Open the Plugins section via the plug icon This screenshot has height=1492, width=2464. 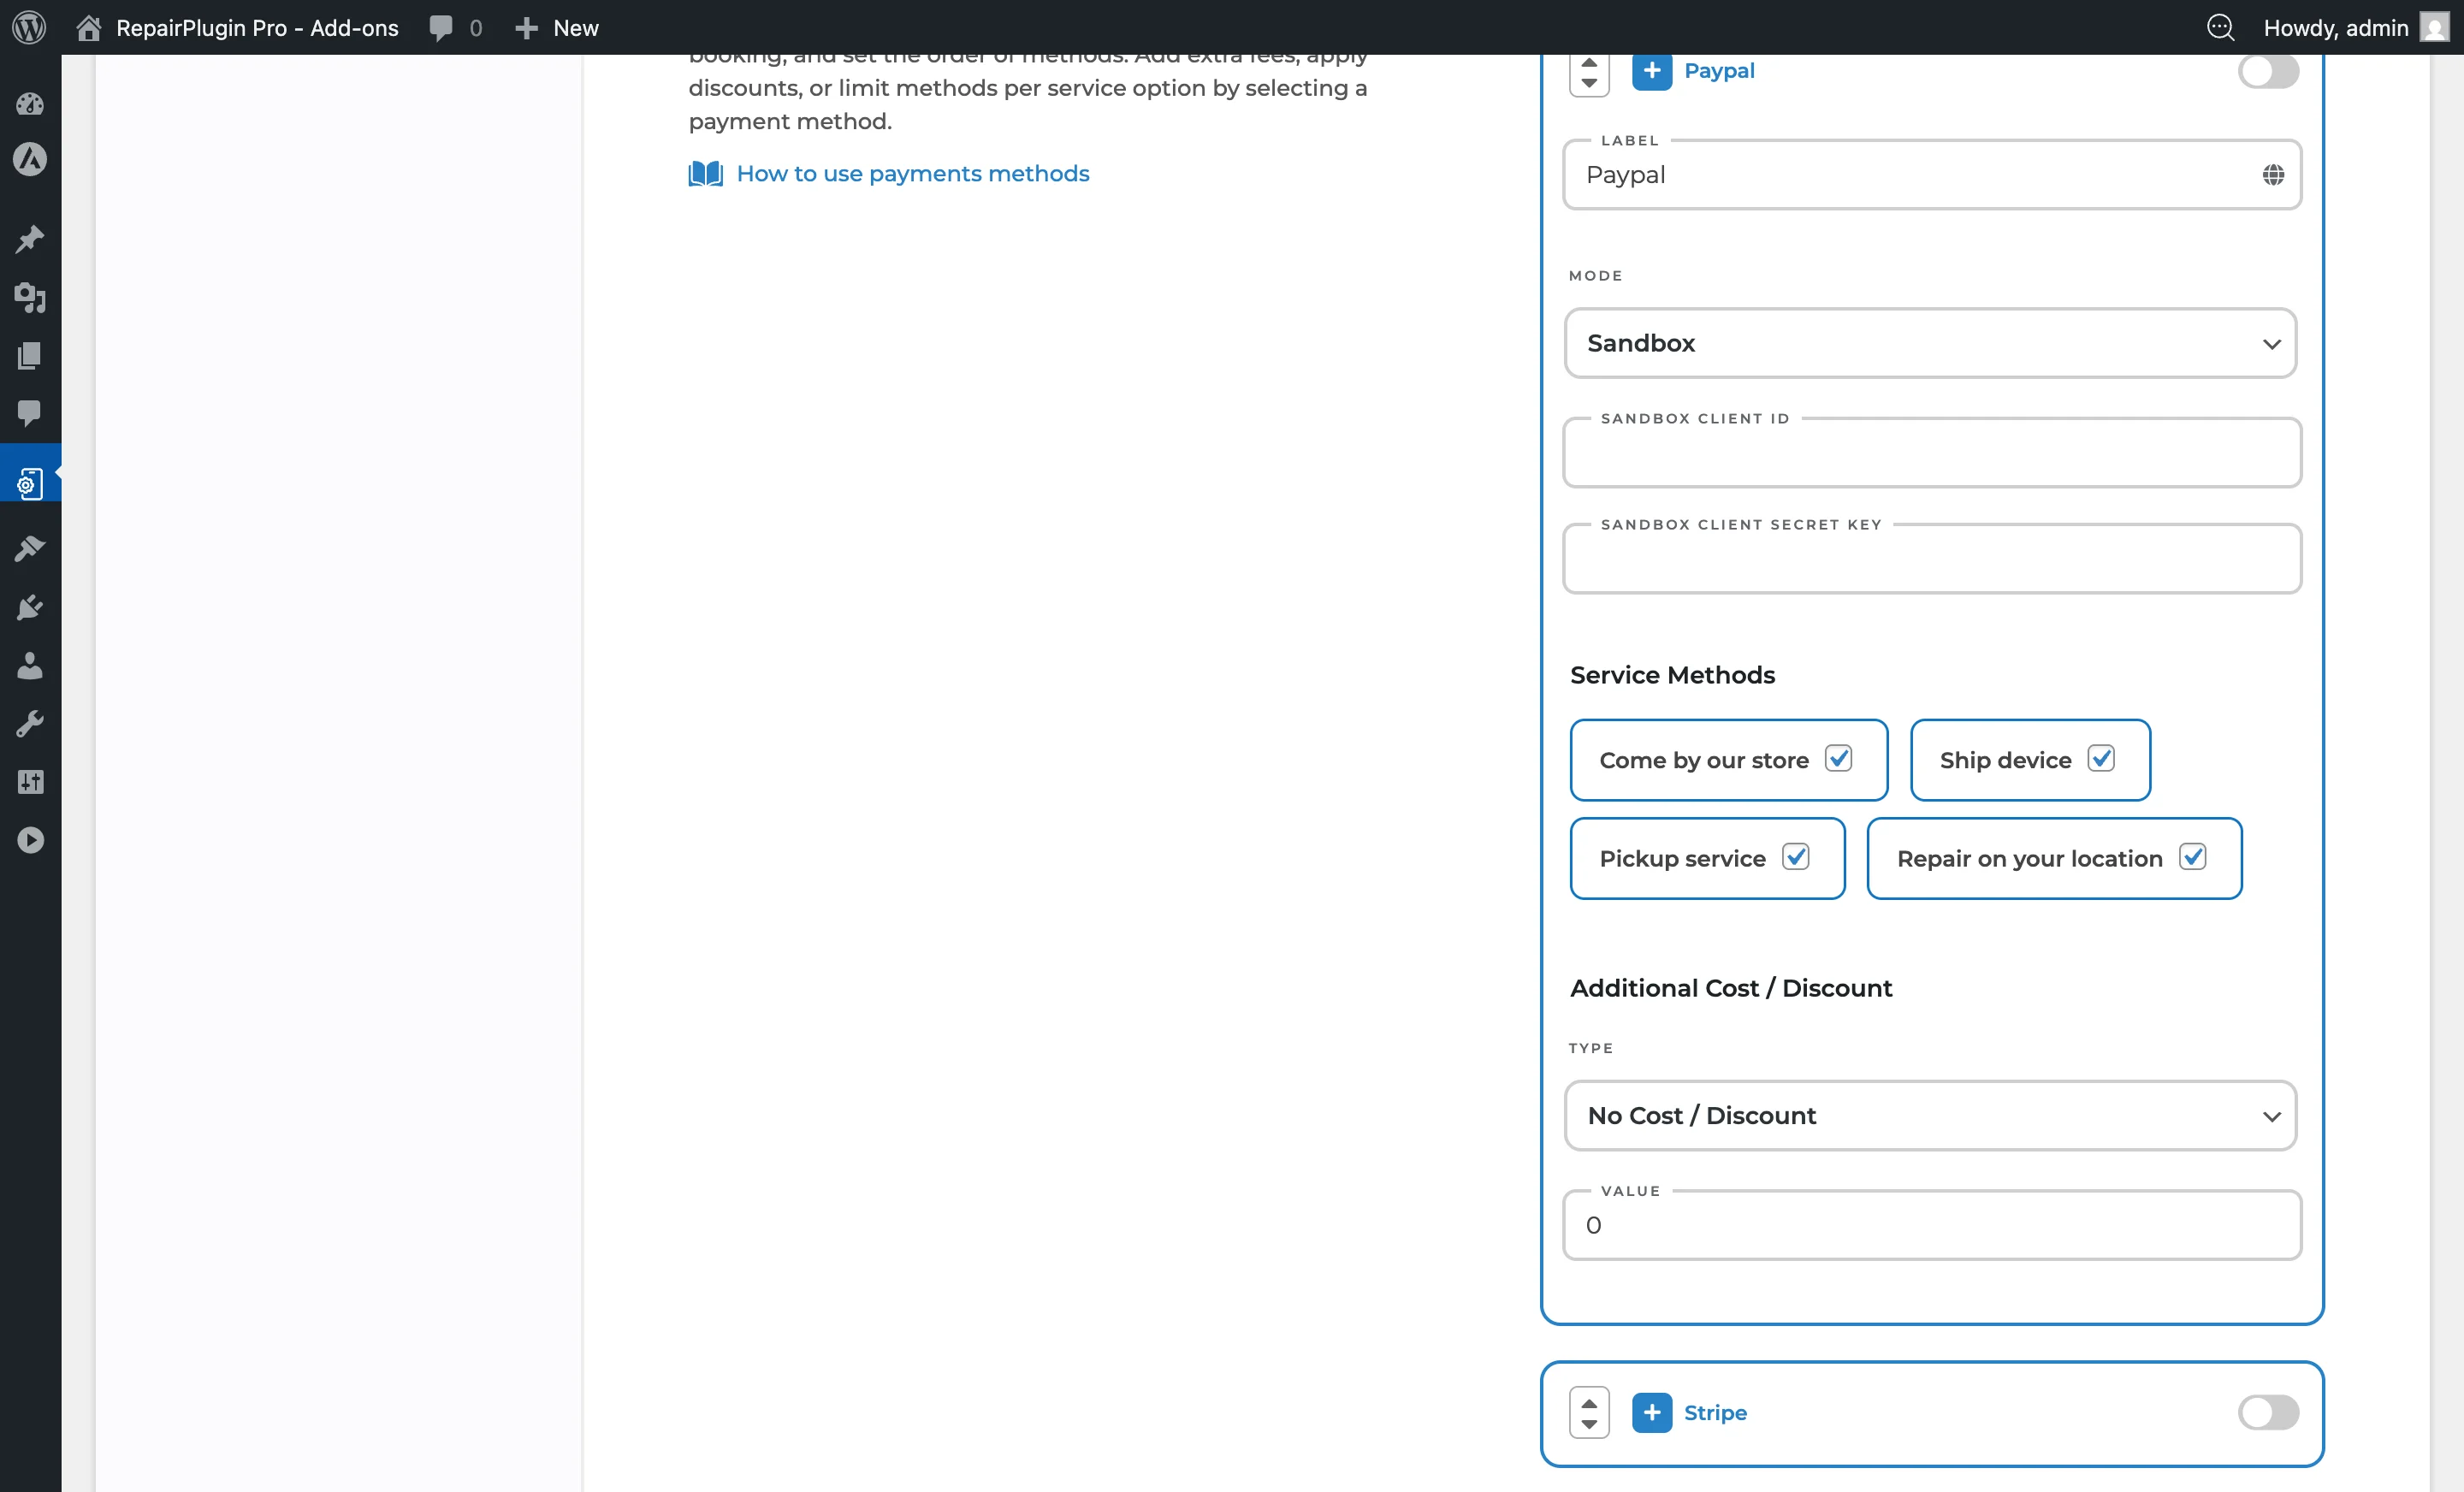(x=28, y=608)
